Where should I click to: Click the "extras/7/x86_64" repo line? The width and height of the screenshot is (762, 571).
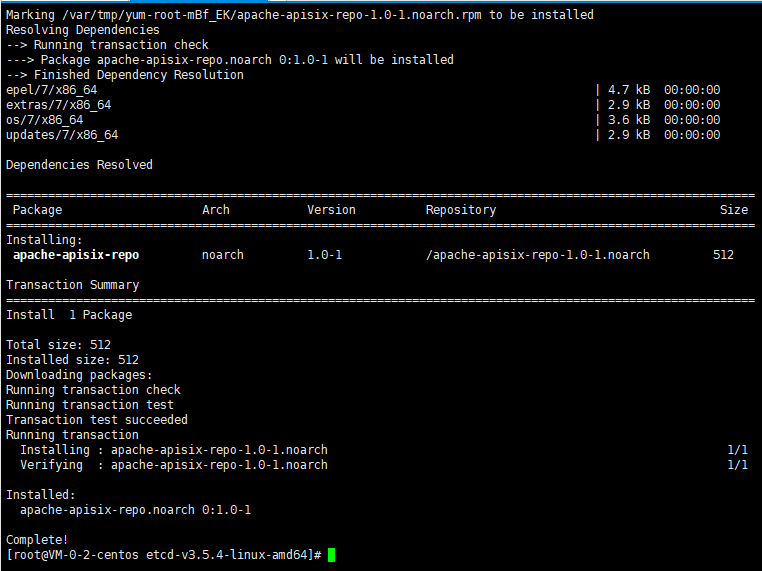(58, 105)
